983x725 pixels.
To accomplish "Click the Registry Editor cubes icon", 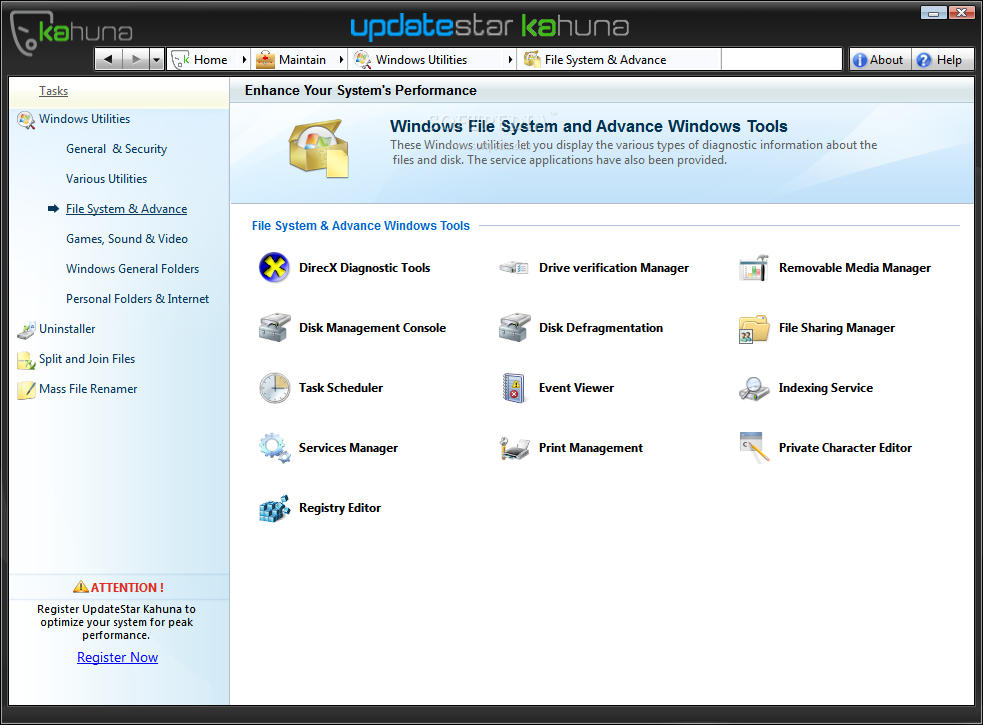I will tap(275, 508).
